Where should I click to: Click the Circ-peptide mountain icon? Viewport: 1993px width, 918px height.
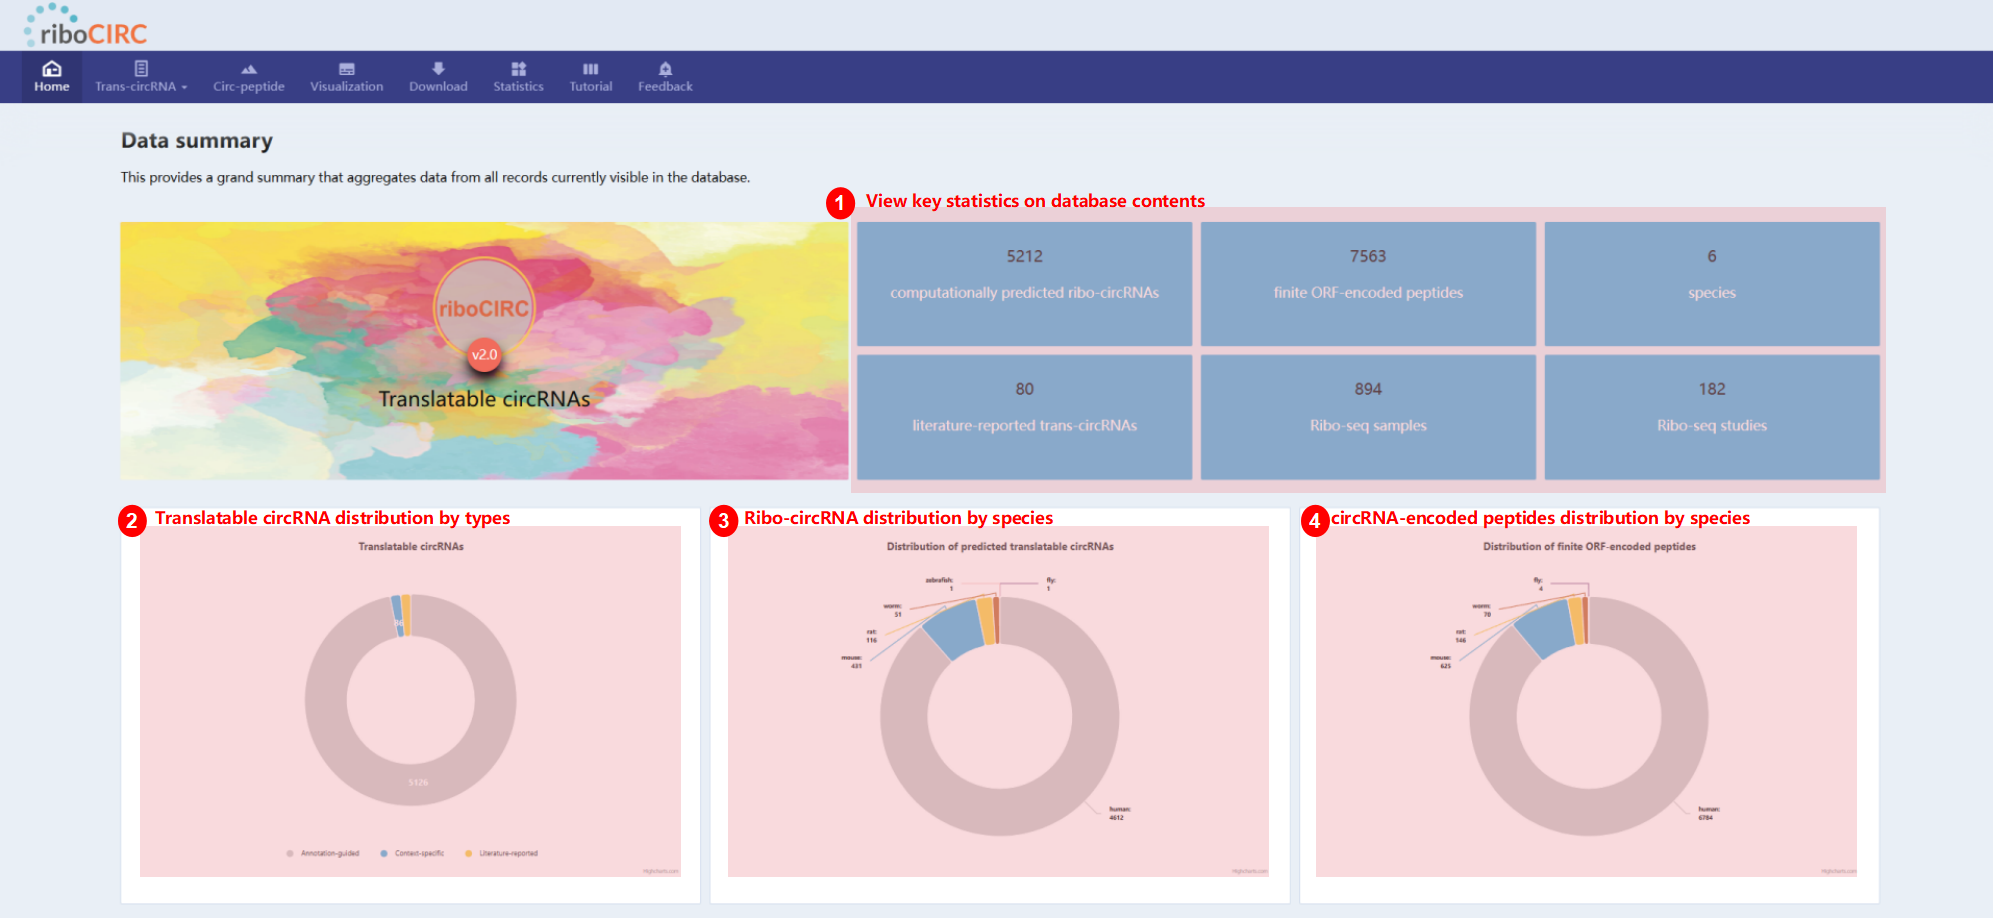(x=249, y=69)
